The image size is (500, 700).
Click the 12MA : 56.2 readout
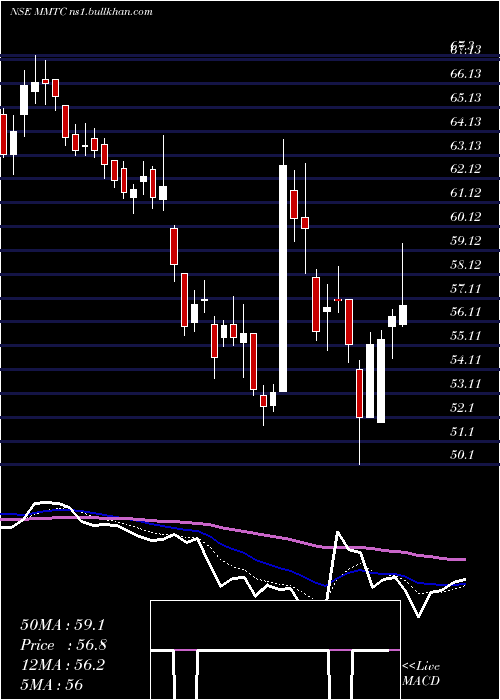point(62,665)
